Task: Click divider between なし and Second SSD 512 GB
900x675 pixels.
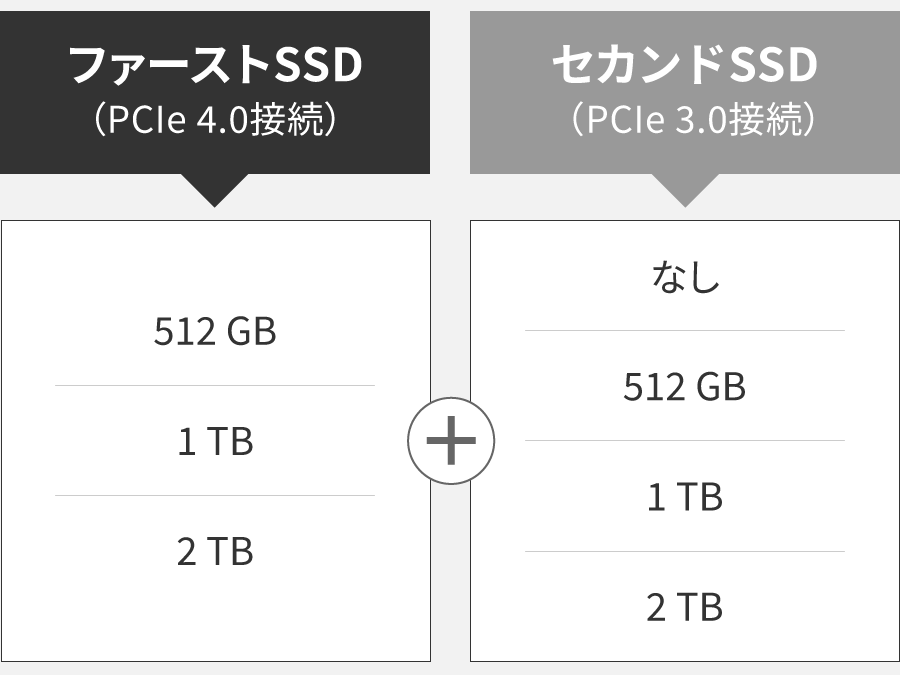Action: point(685,331)
